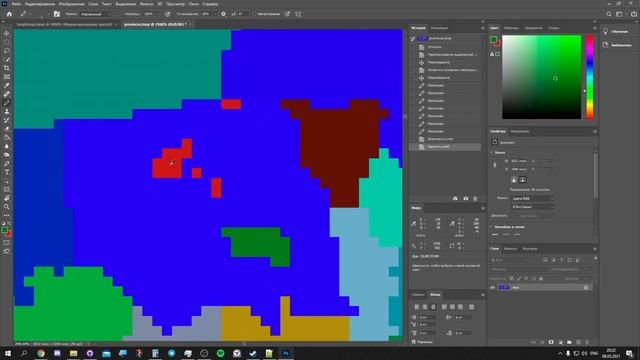Select the Eyedropper tool
This screenshot has height=360, width=640.
(7, 85)
